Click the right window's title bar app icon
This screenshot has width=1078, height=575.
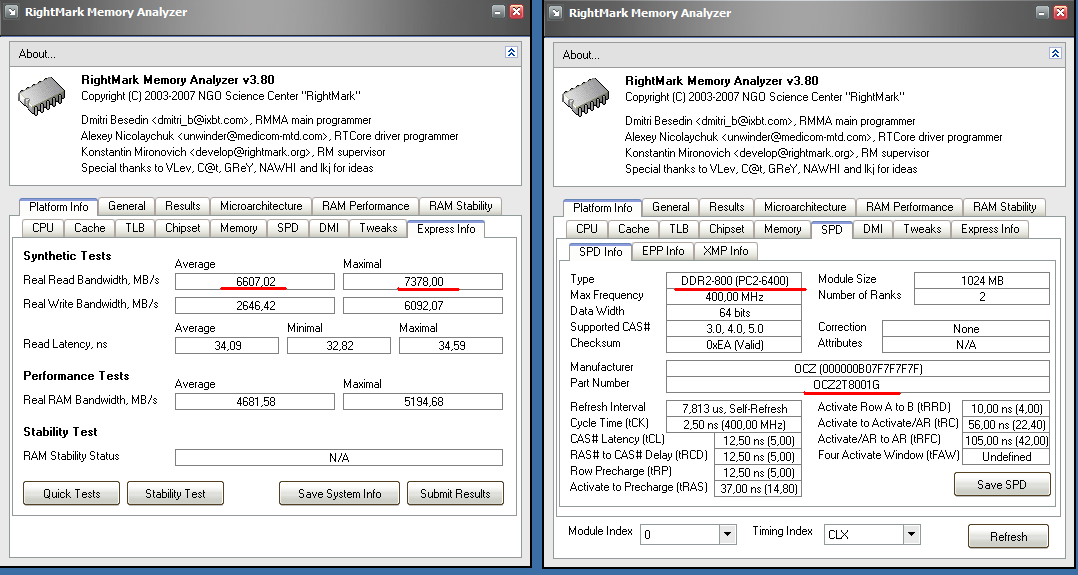point(556,13)
